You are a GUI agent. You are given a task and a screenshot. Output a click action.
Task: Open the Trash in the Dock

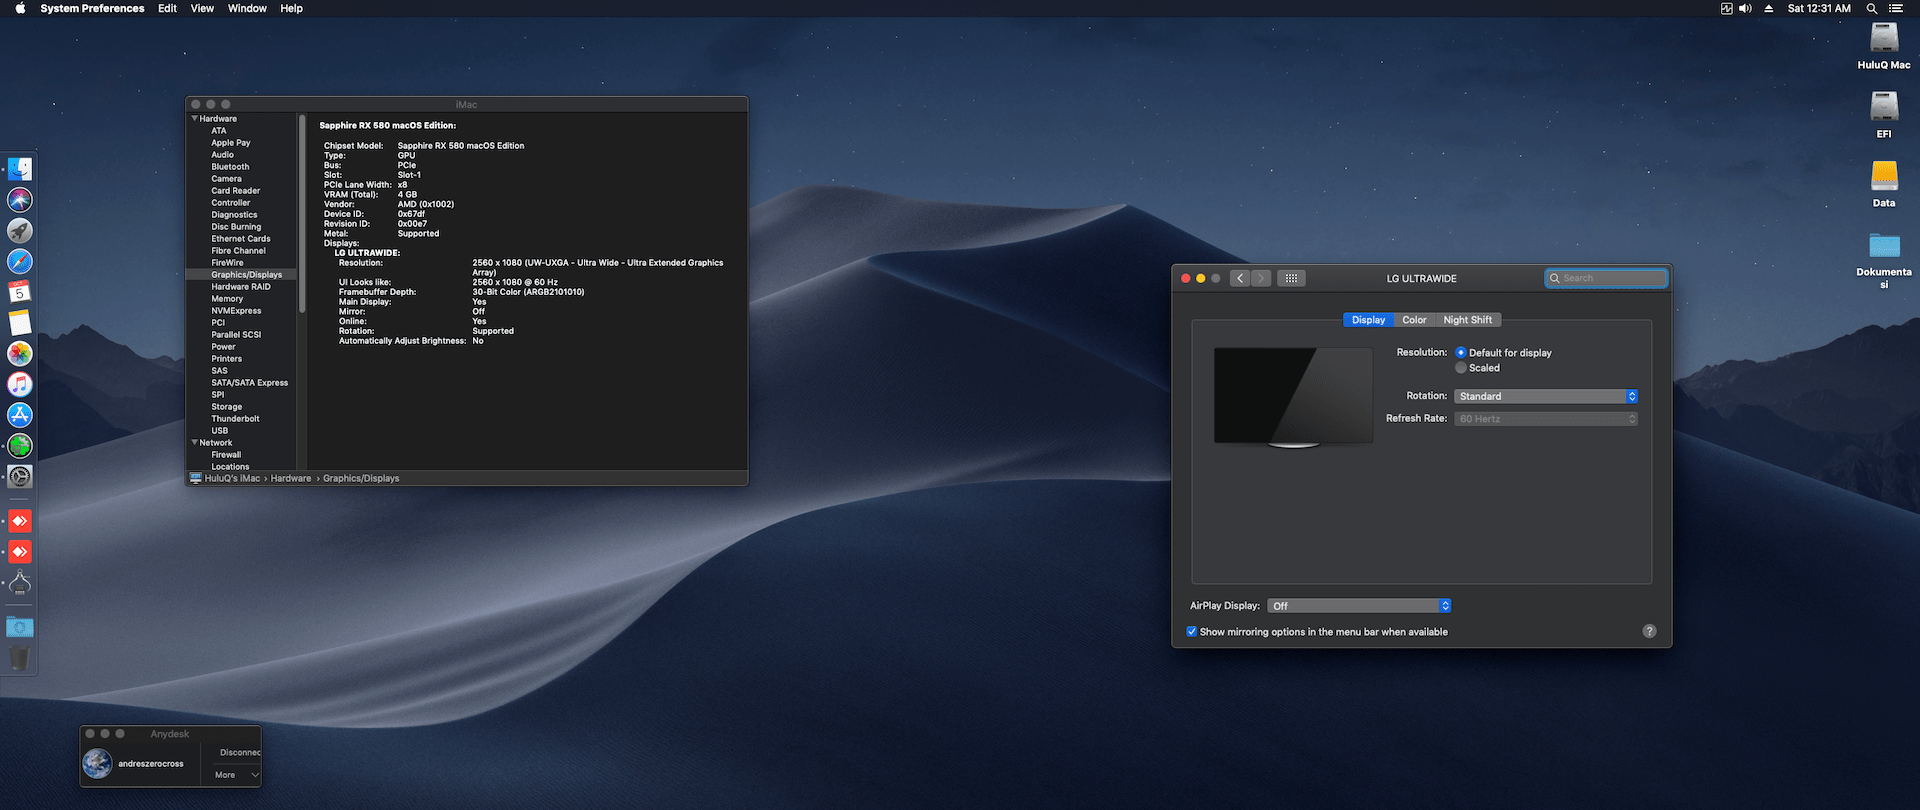20,658
